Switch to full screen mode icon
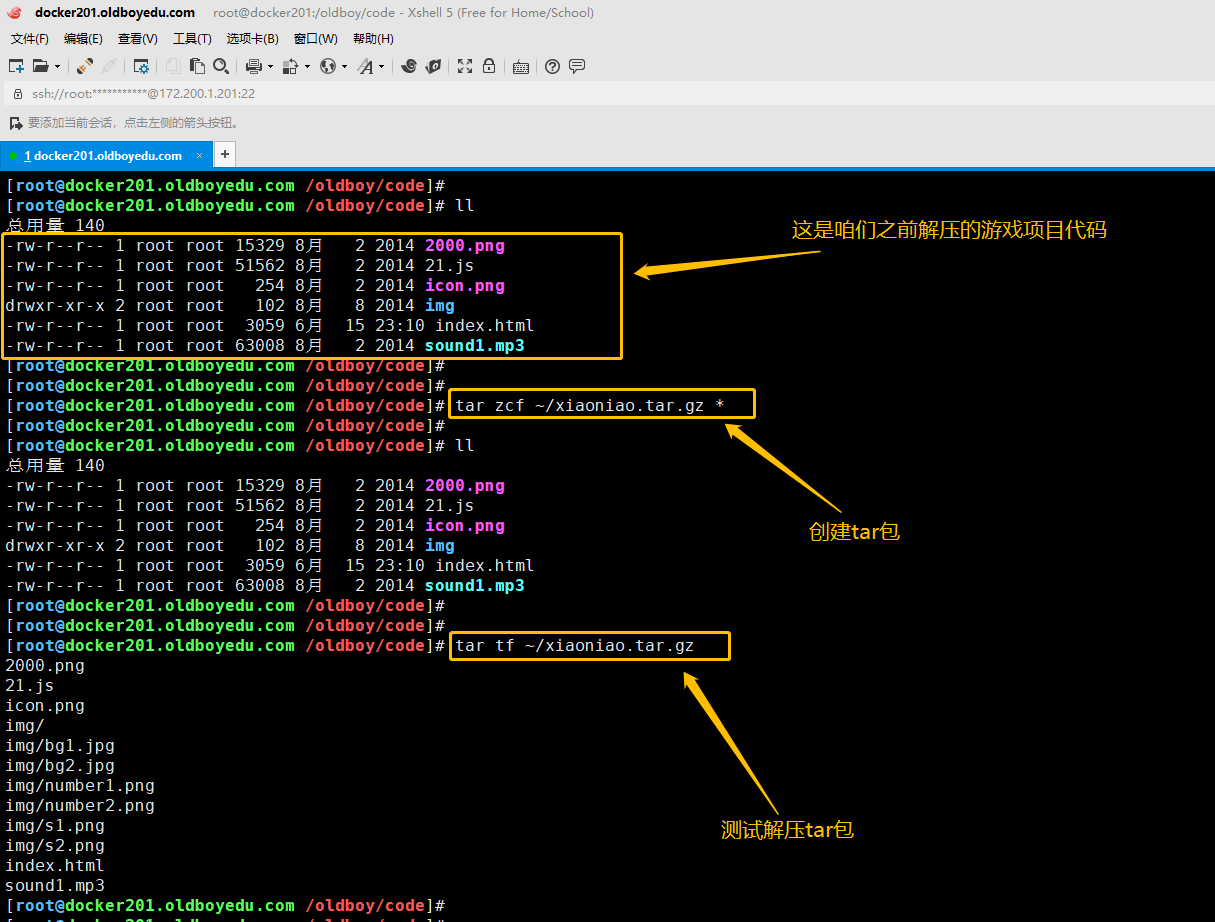The height and width of the screenshot is (922, 1215). pyautogui.click(x=465, y=67)
